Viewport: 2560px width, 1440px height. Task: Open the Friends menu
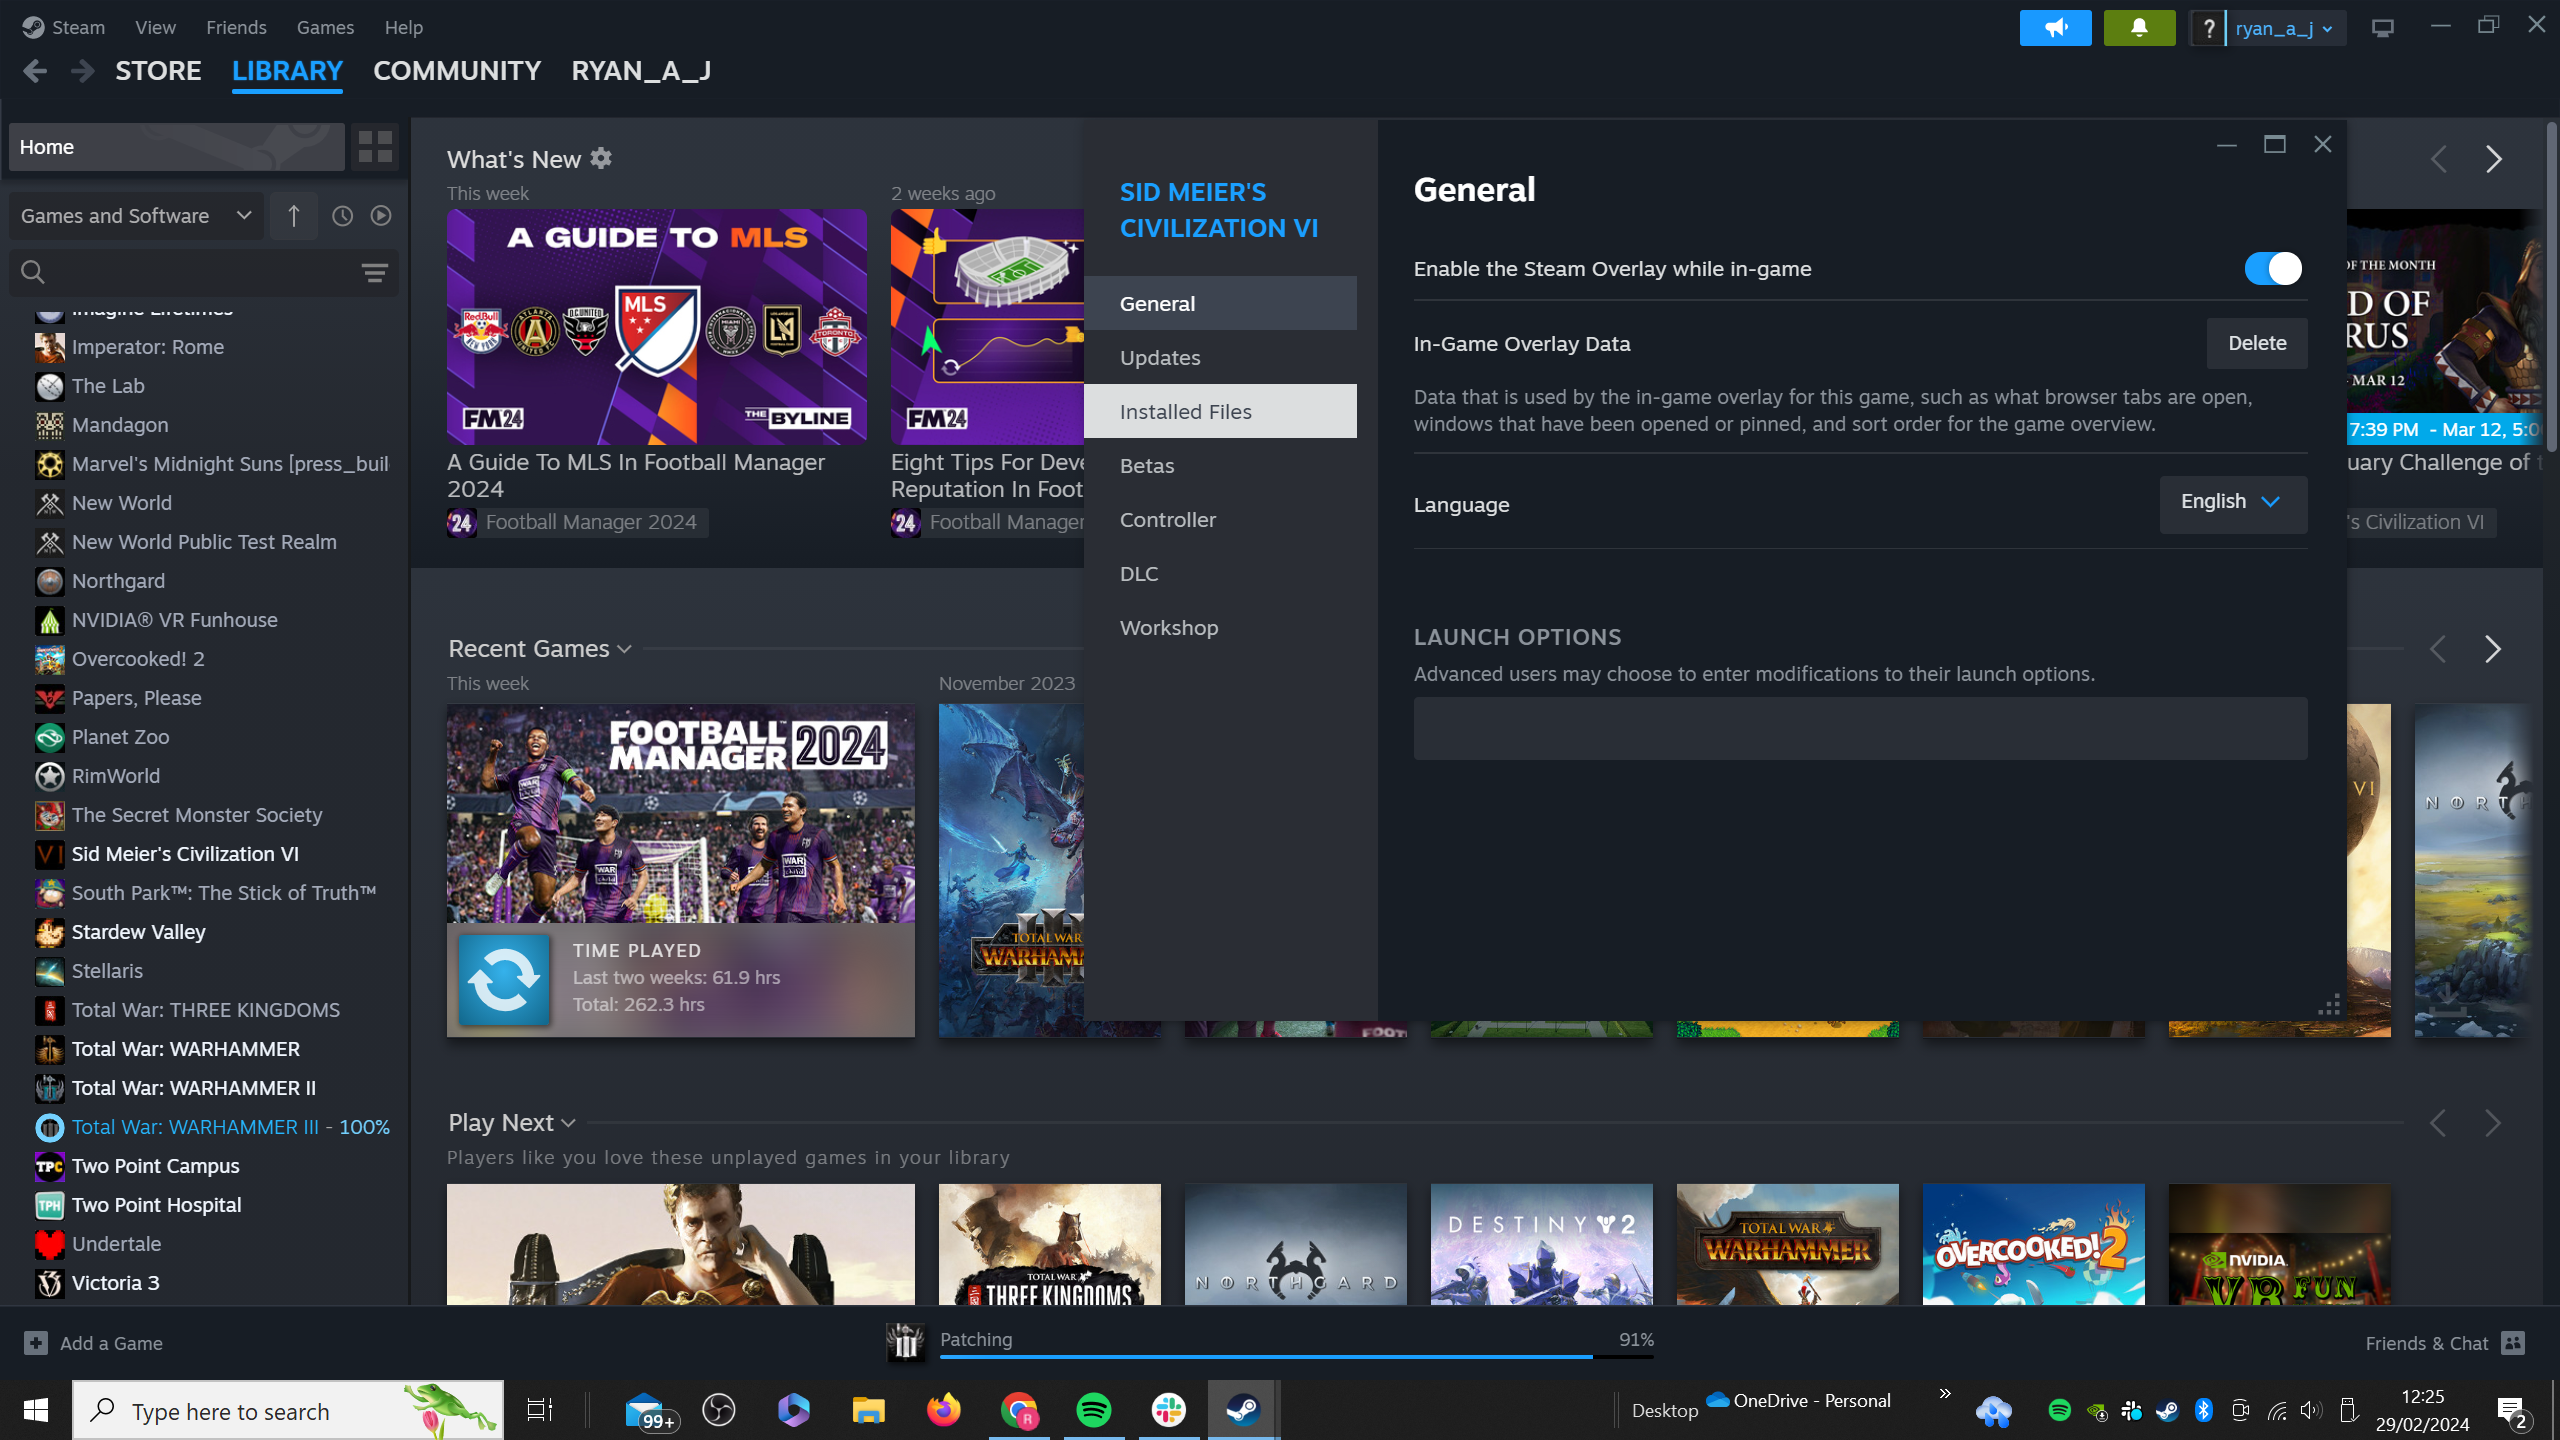236,27
